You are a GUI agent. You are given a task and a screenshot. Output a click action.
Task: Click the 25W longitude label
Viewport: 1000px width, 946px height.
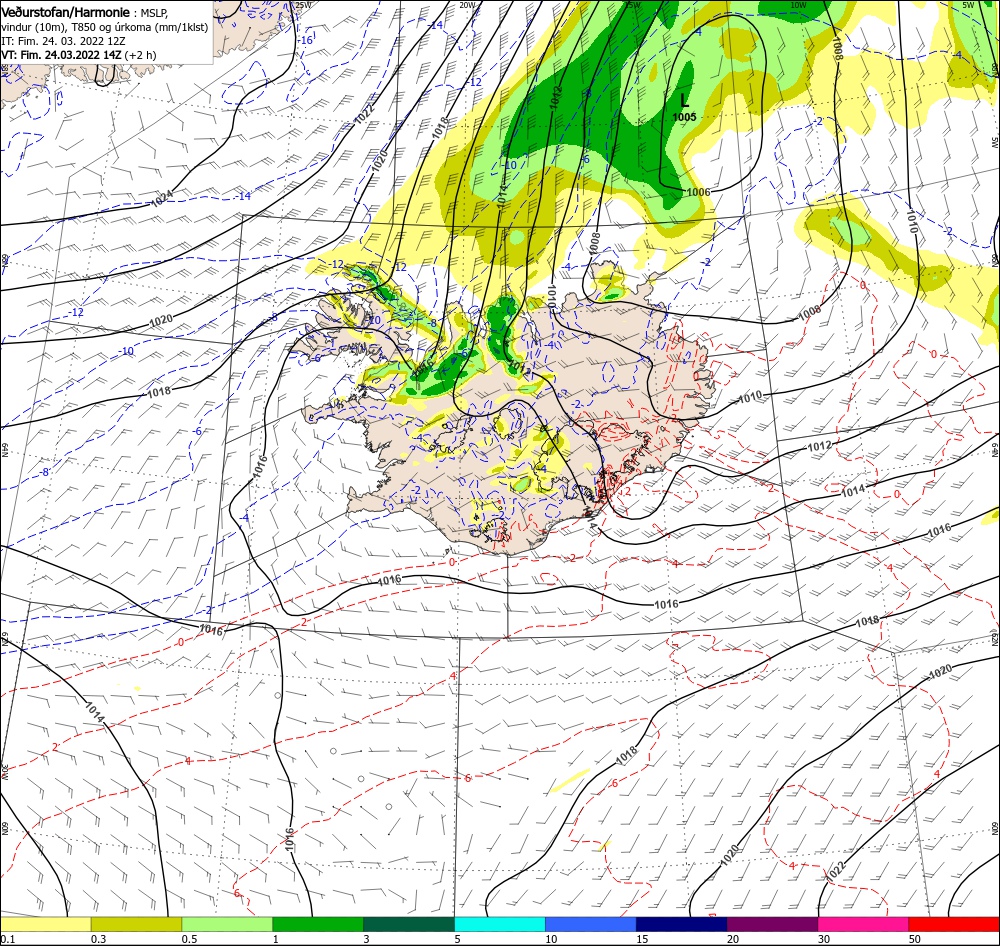304,5
